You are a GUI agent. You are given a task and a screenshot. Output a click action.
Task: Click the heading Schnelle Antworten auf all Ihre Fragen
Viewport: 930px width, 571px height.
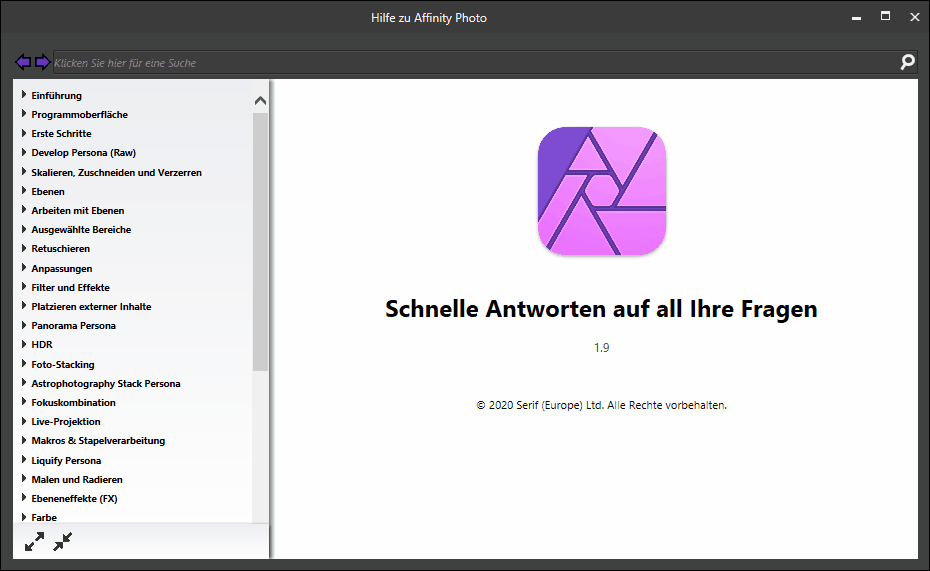click(x=601, y=309)
